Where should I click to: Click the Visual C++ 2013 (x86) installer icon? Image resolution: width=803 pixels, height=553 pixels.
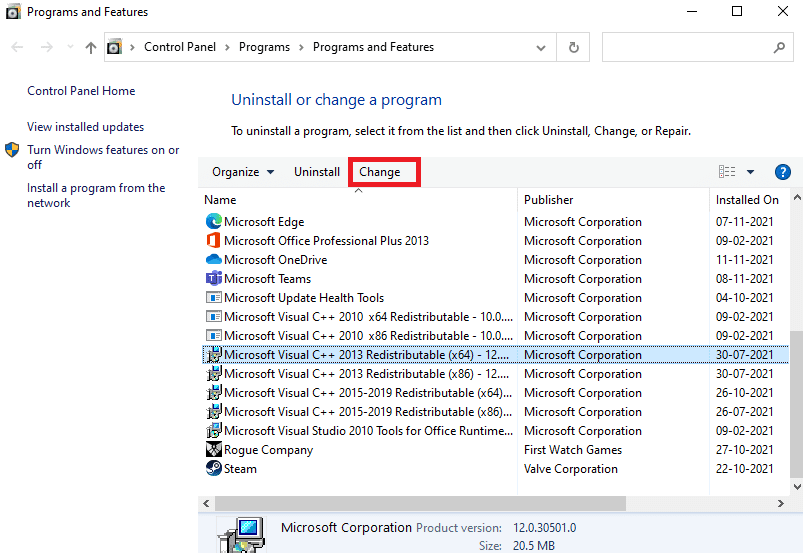[x=214, y=373]
